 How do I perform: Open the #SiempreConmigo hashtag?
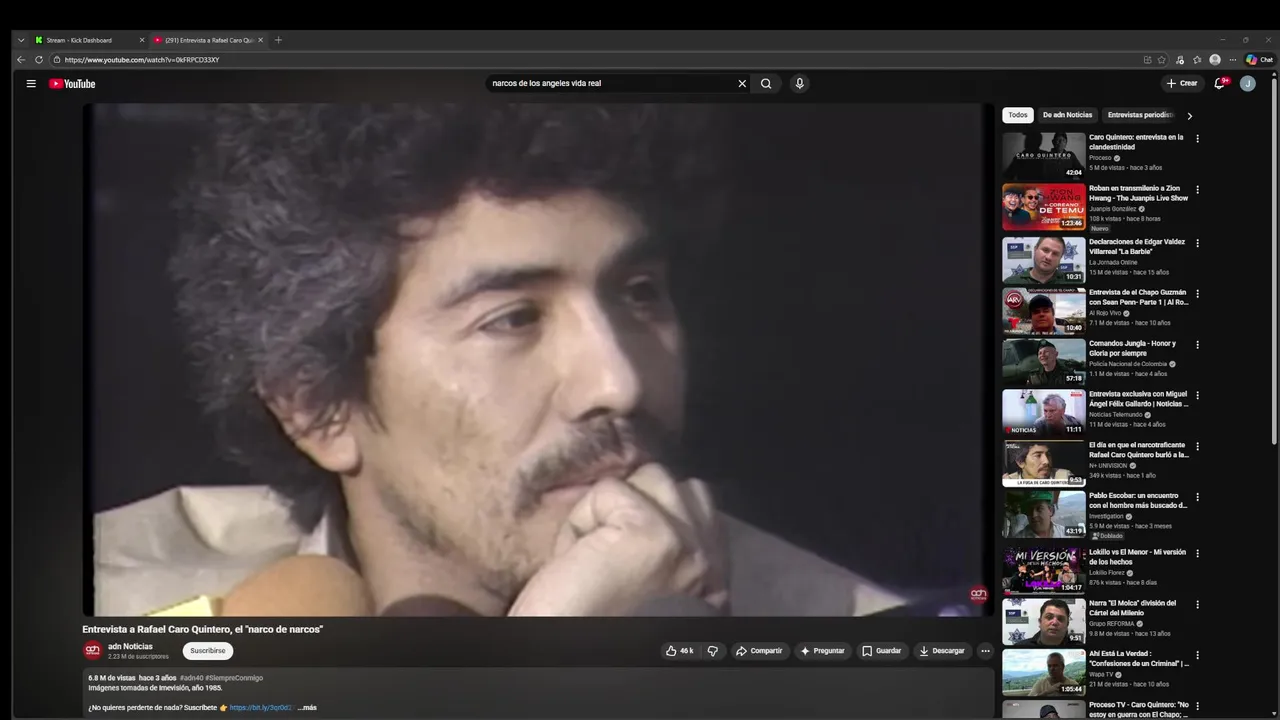[234, 678]
